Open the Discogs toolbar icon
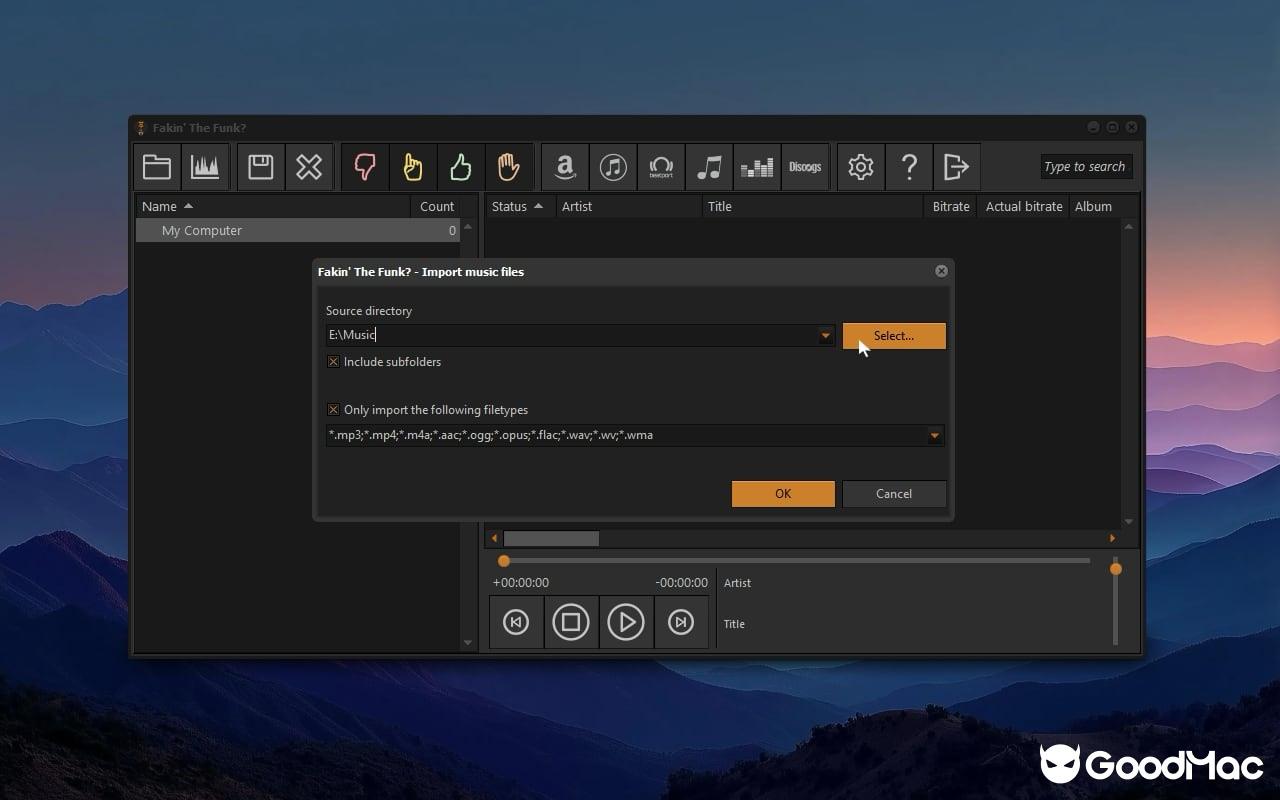 (x=805, y=167)
